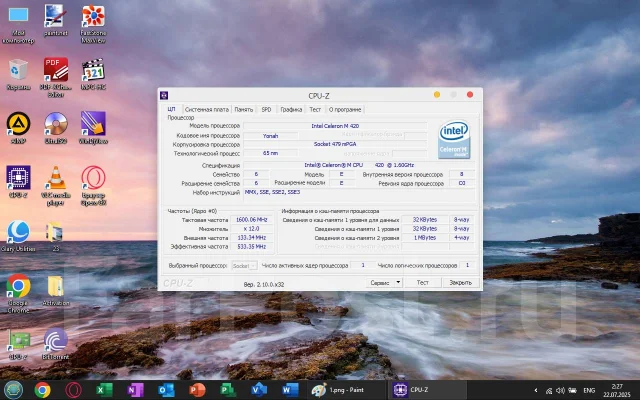Launch Excel from the taskbar
The width and height of the screenshot is (640, 400).
(104, 390)
